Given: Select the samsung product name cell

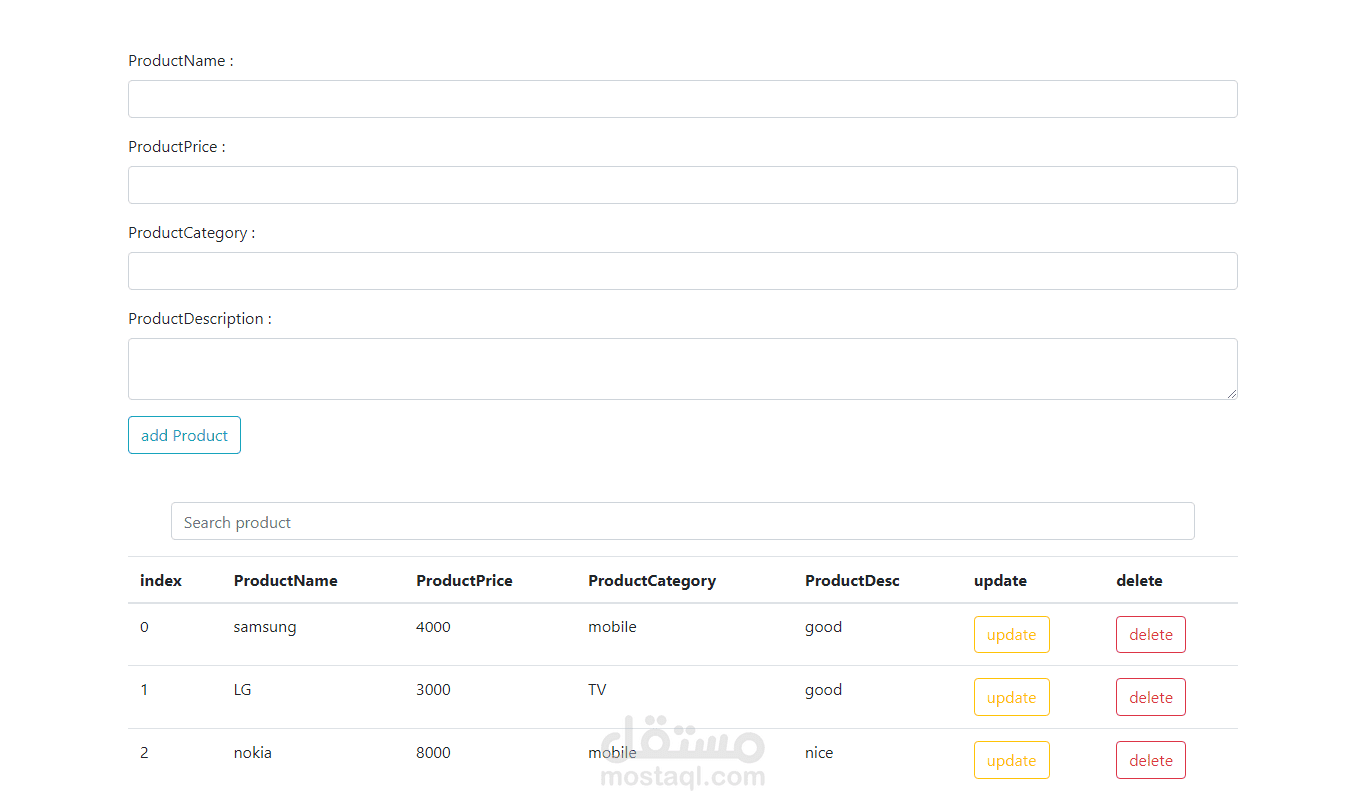Looking at the screenshot, I should (265, 626).
